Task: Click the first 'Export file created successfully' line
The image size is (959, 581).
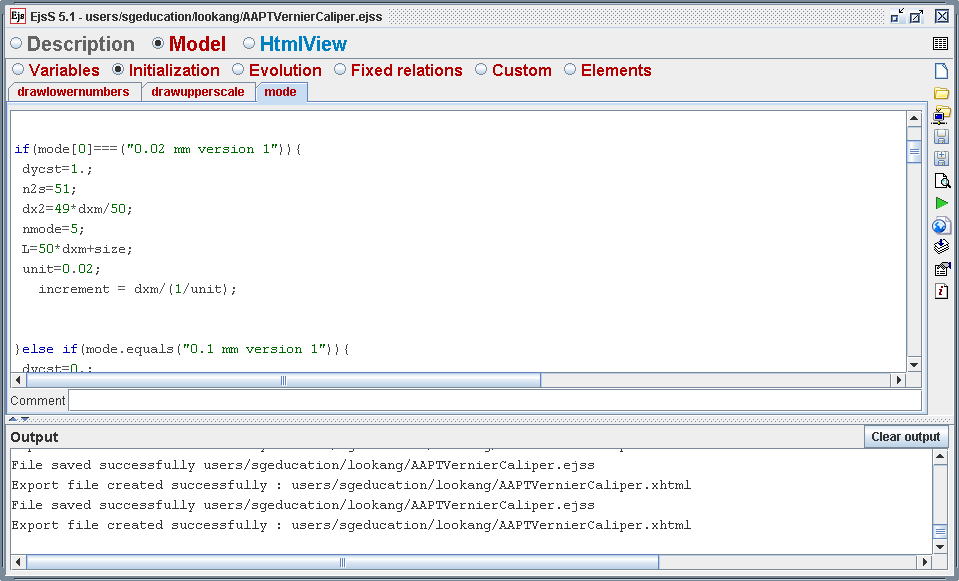Action: click(351, 485)
